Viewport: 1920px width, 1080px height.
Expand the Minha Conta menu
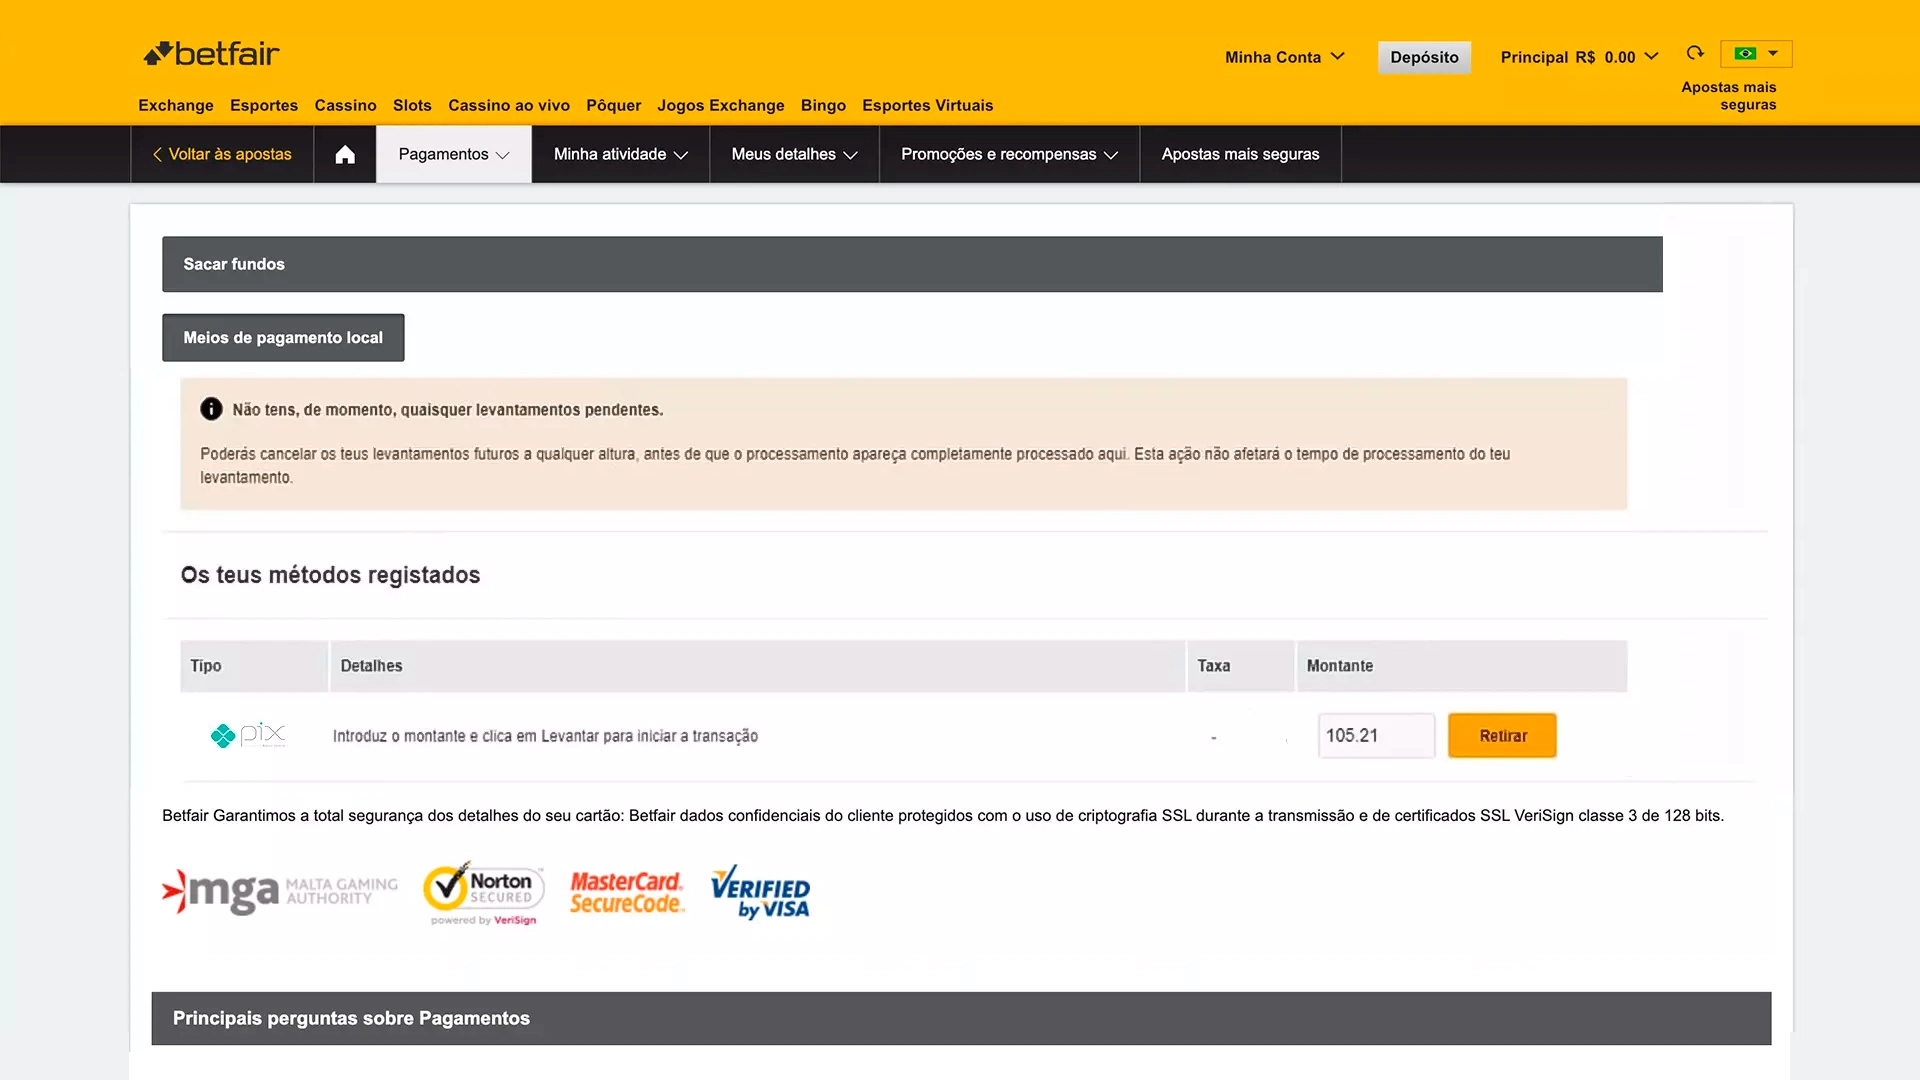[x=1285, y=57]
